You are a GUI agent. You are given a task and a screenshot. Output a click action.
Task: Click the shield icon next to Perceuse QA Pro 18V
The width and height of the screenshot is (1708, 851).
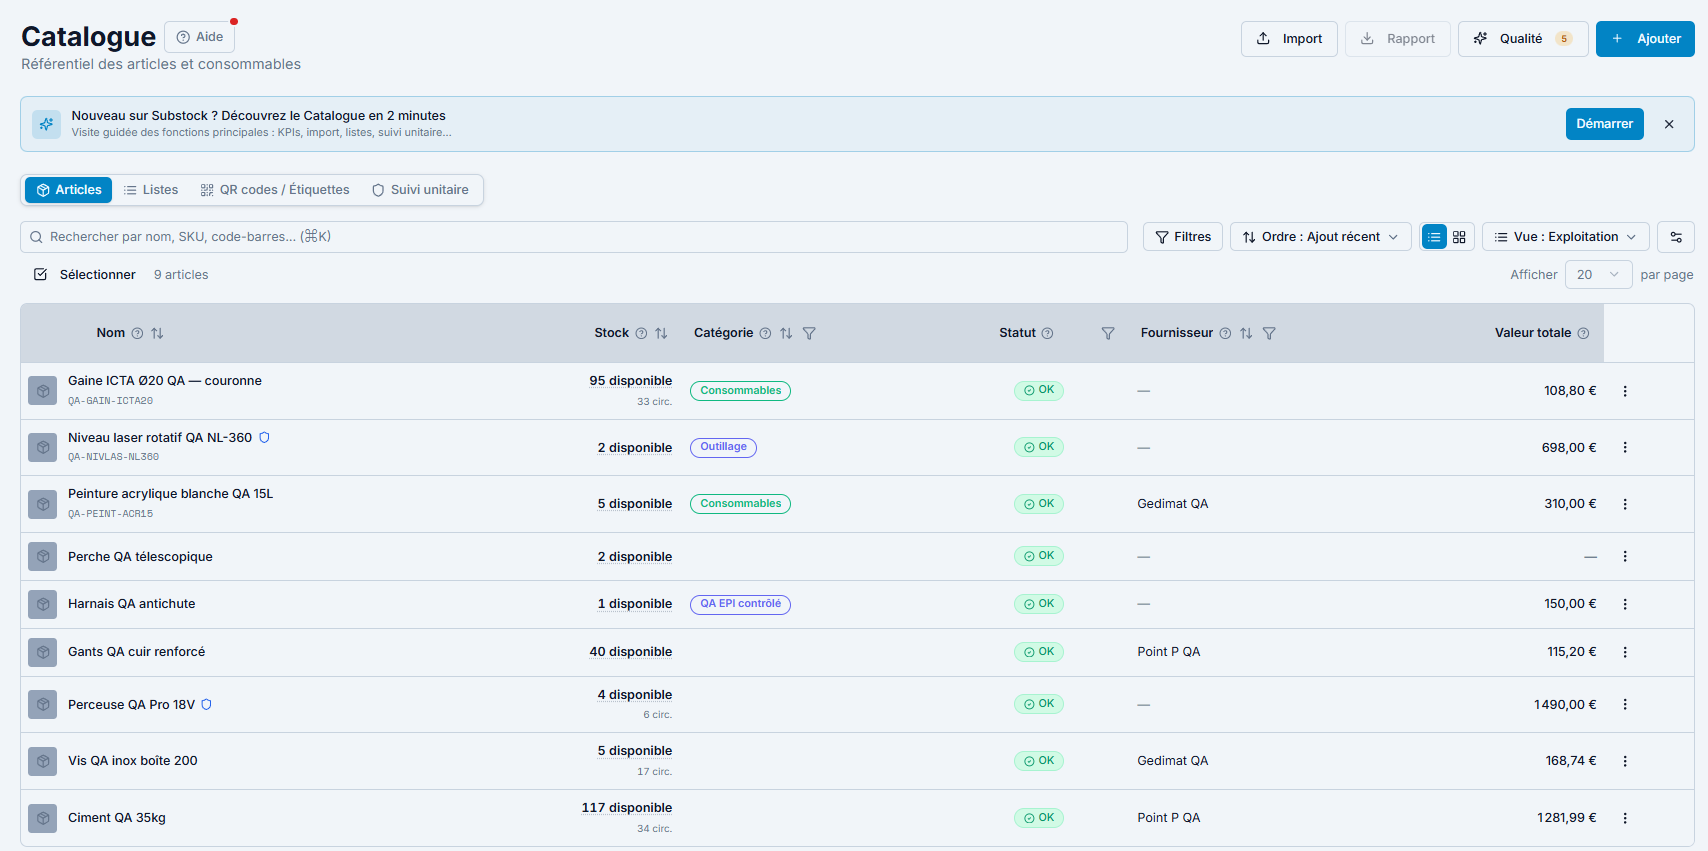(206, 704)
